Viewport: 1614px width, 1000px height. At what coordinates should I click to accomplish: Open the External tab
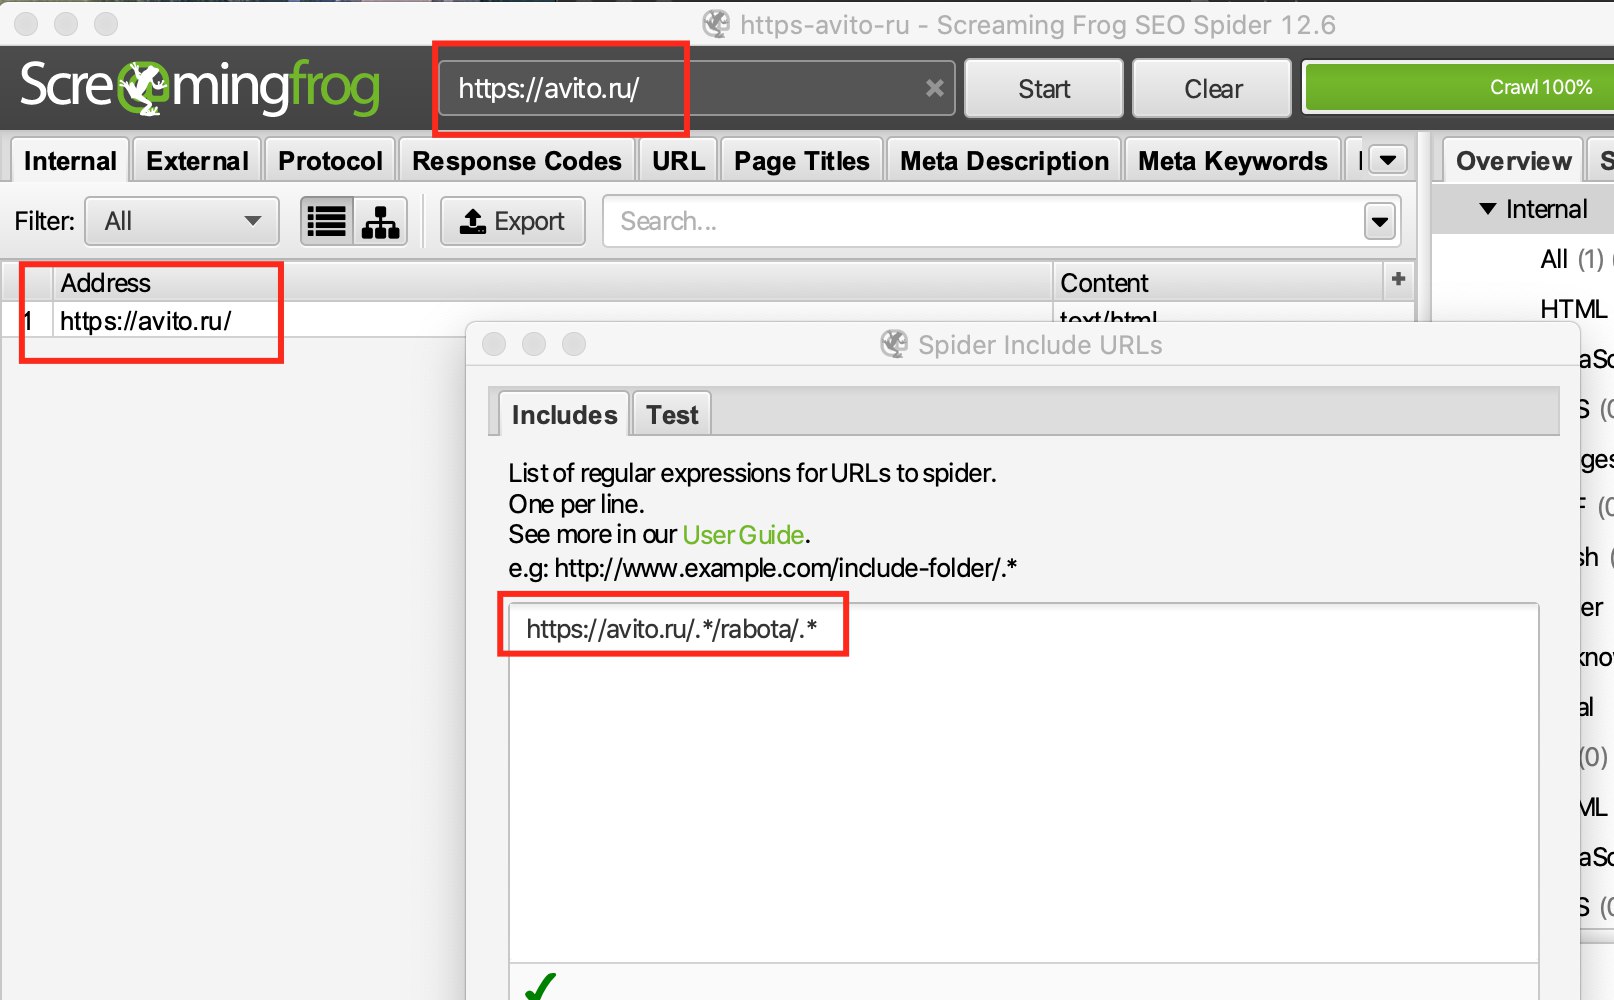pos(197,161)
